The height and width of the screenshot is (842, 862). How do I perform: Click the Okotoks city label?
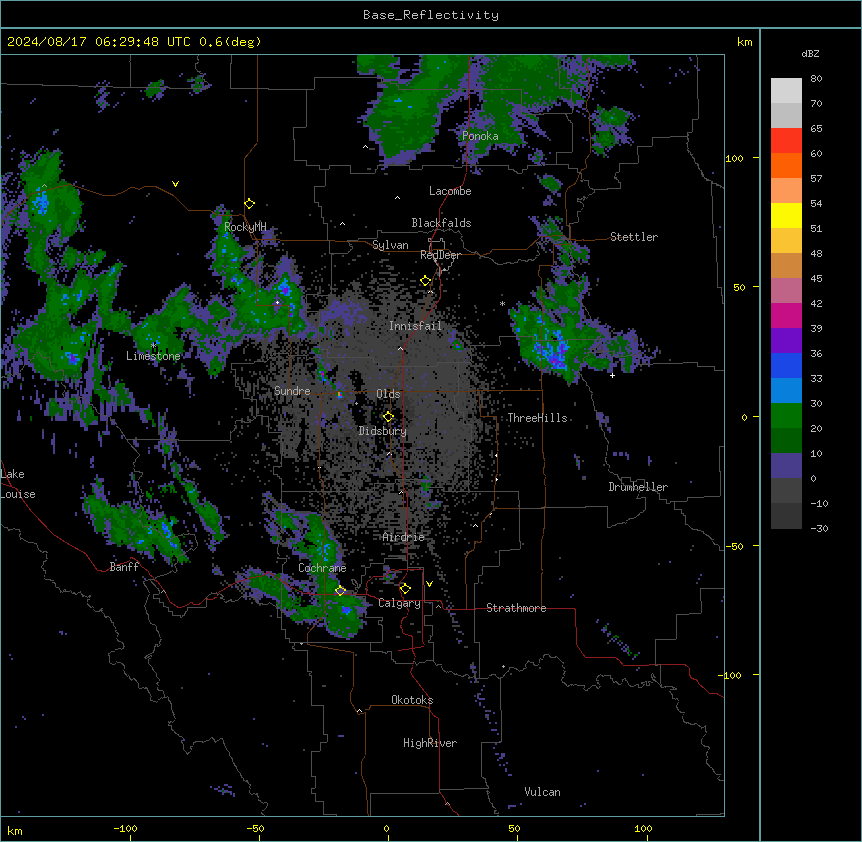tap(412, 700)
